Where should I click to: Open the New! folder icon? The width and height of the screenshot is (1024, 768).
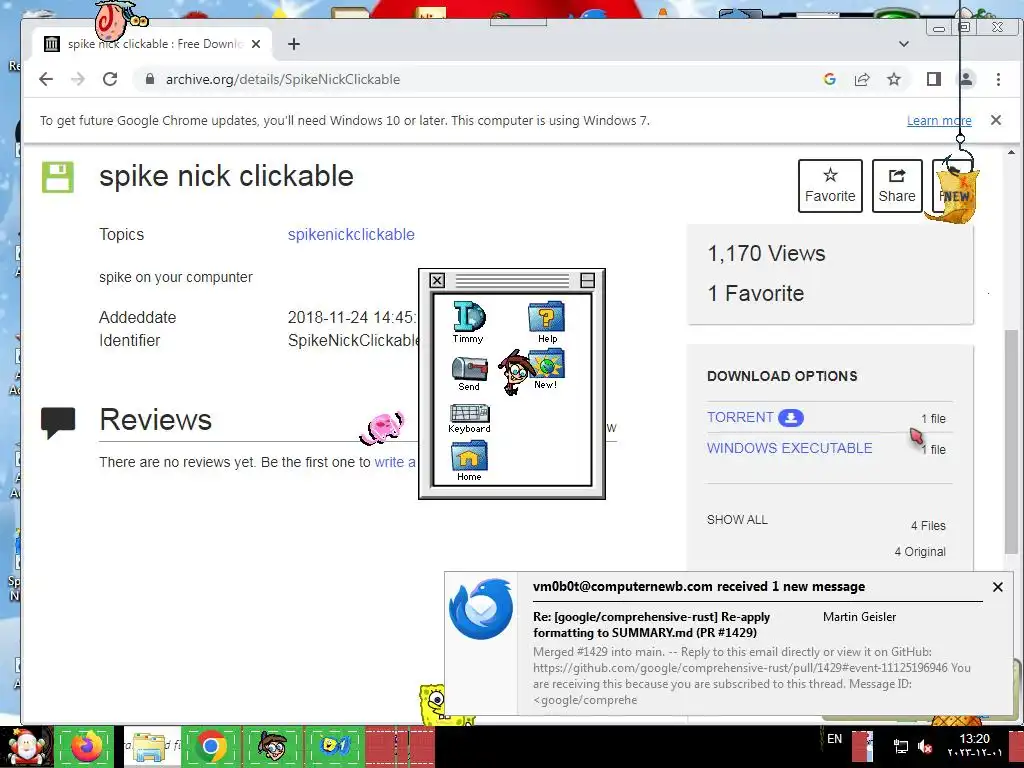pyautogui.click(x=547, y=370)
